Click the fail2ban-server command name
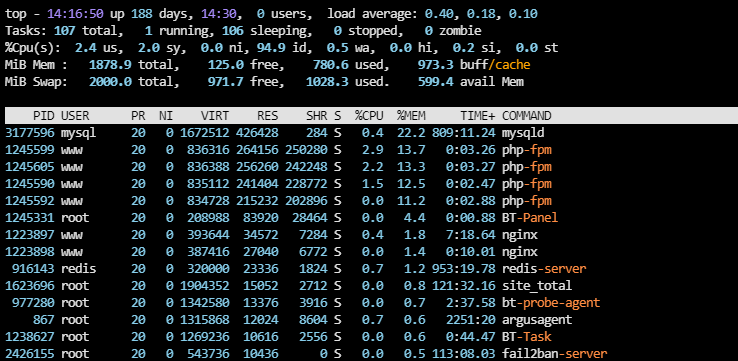The width and height of the screenshot is (738, 361). [555, 353]
